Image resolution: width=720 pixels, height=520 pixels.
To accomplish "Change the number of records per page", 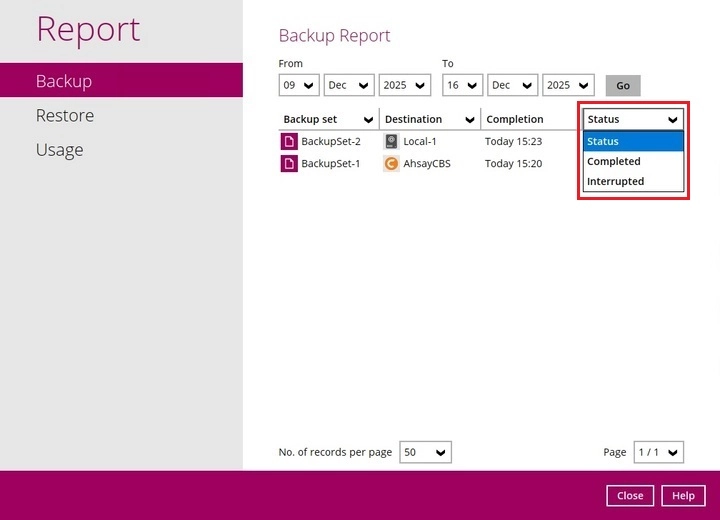I will (425, 453).
